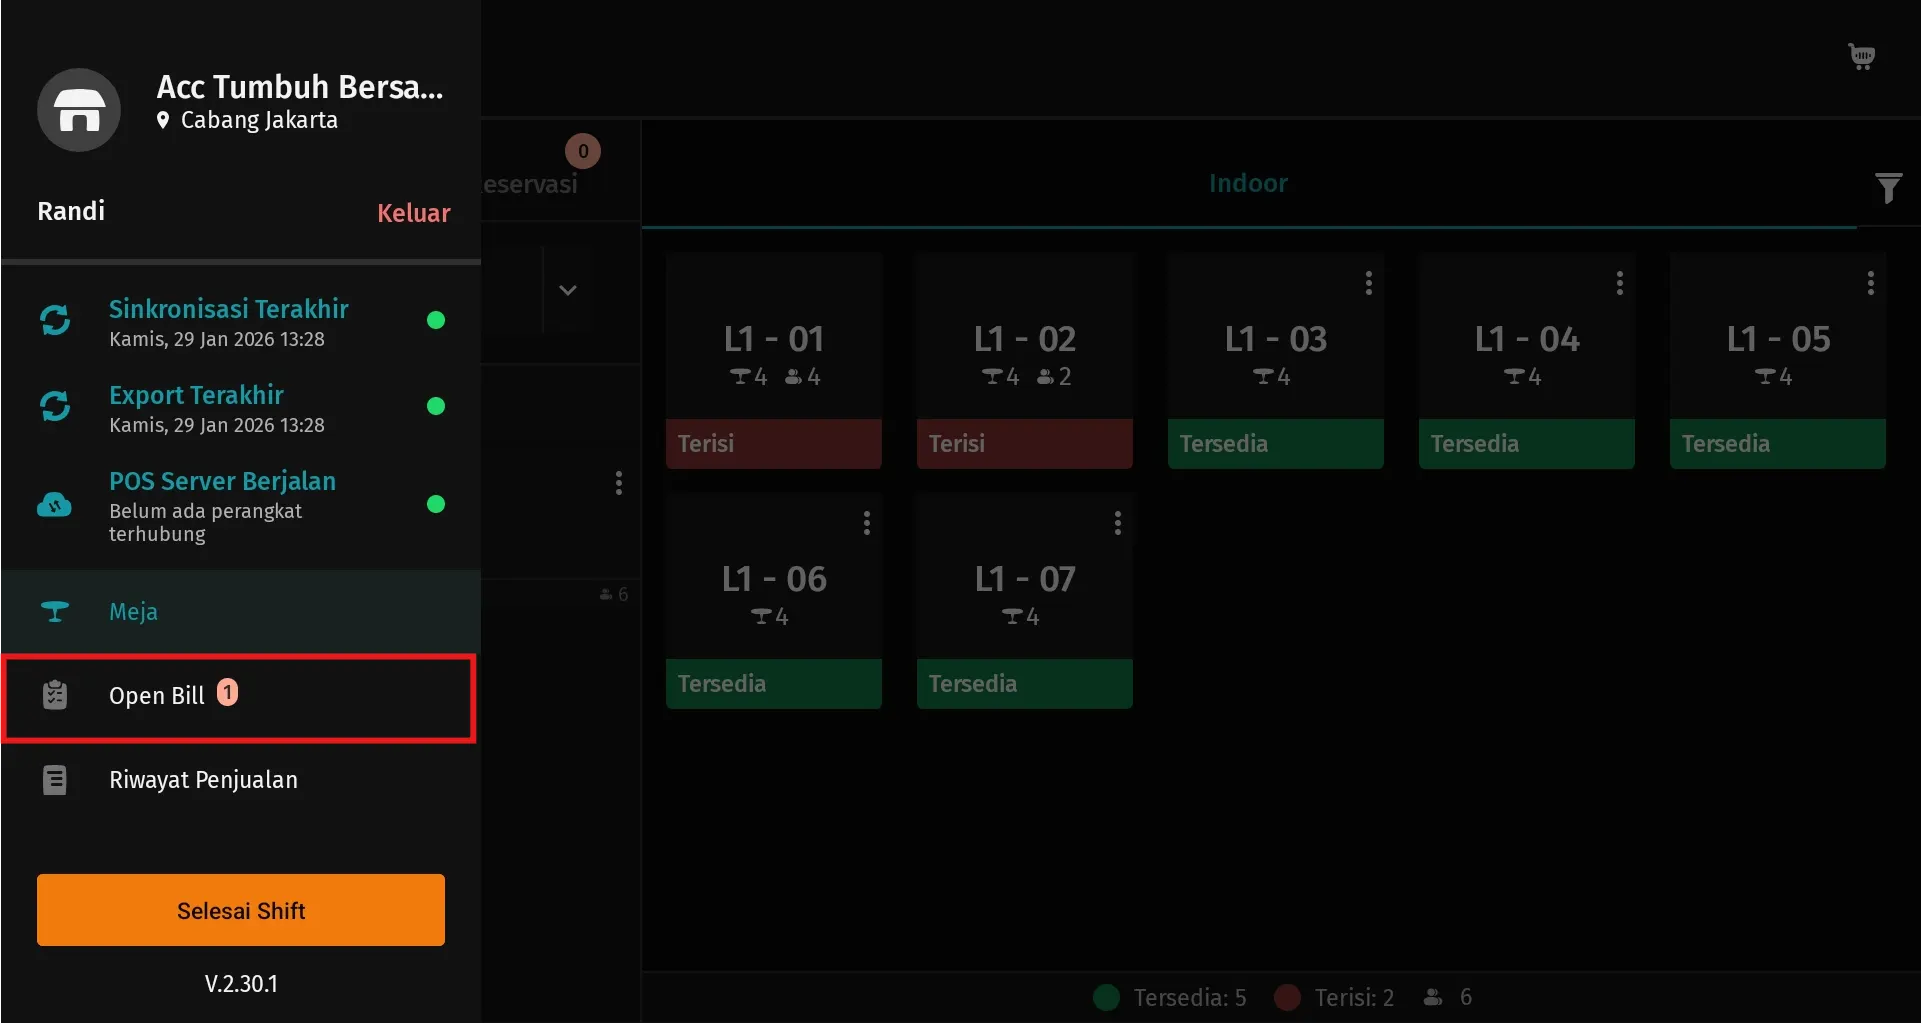Open three-dot menu on table L1 - 03
1921x1023 pixels.
tap(1368, 283)
